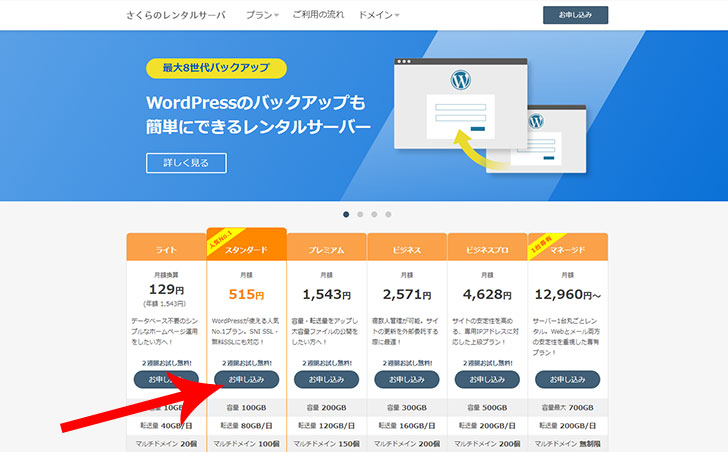Click the 容量 100GB cell

(246, 407)
